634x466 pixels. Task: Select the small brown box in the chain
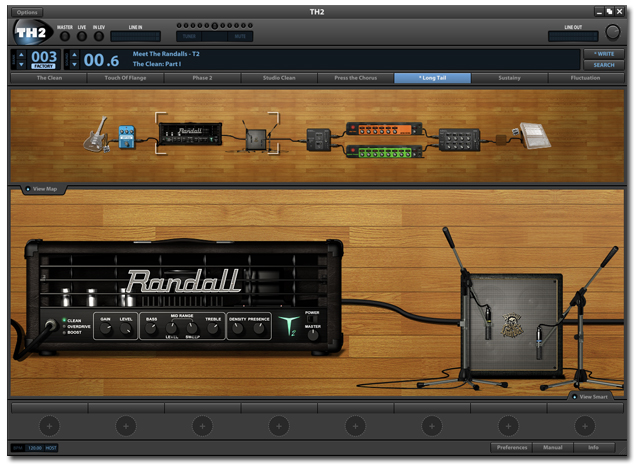coord(501,140)
